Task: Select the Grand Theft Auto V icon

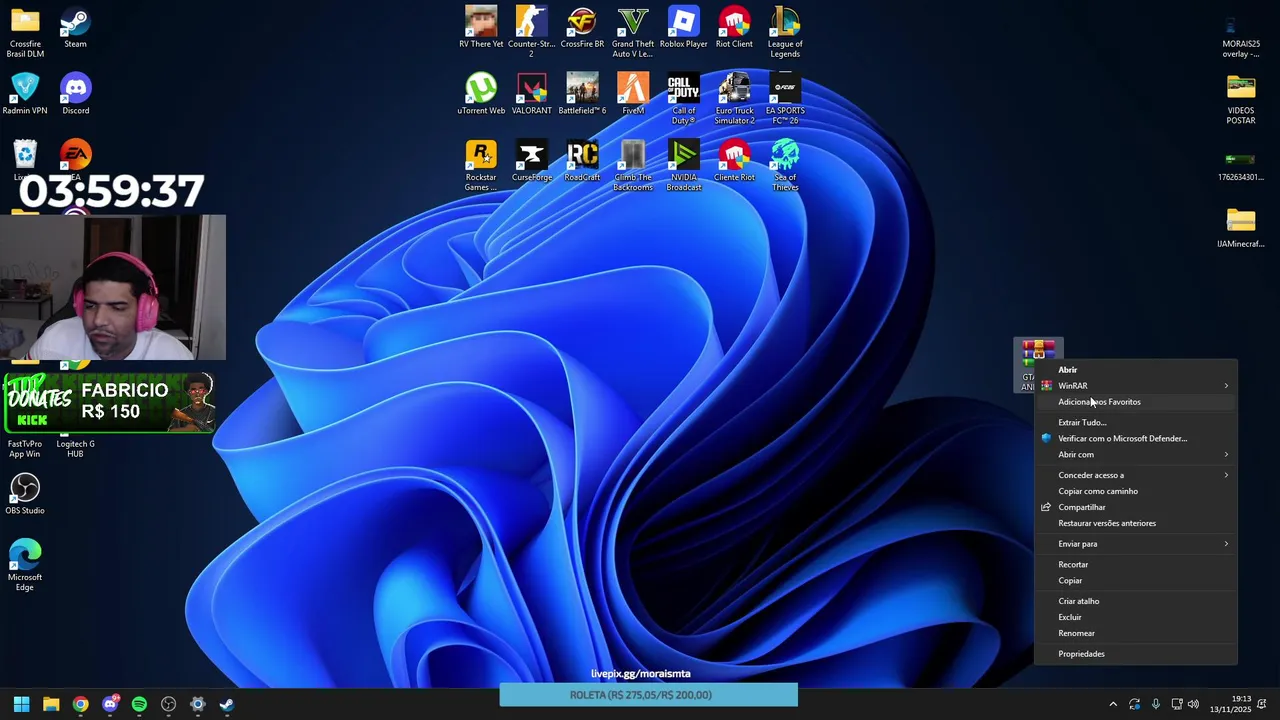Action: click(x=633, y=32)
